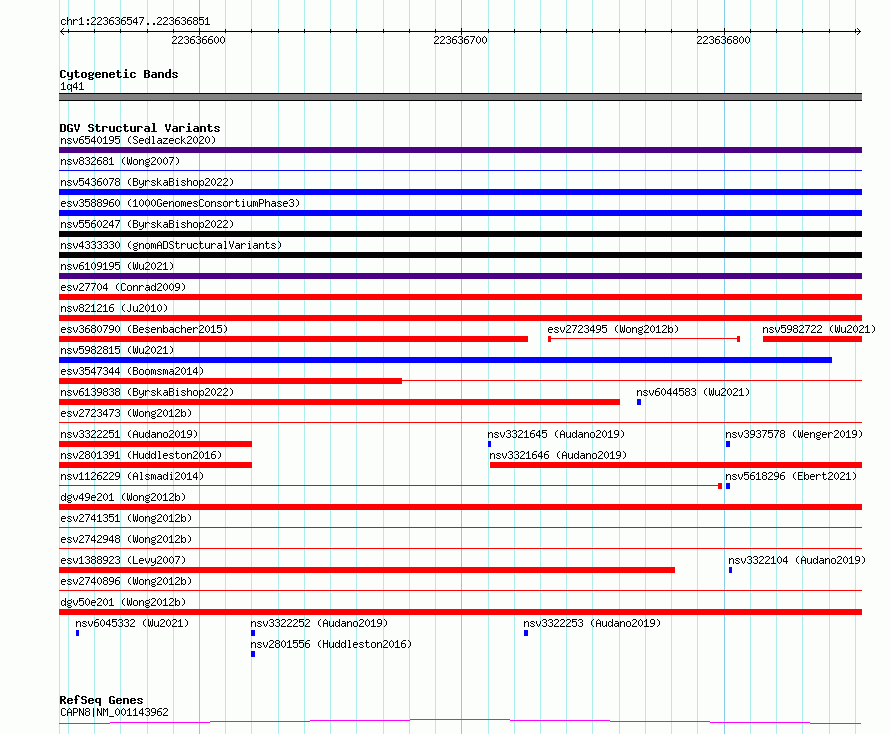Click the thin red esv2723495 span line

(x=644, y=339)
